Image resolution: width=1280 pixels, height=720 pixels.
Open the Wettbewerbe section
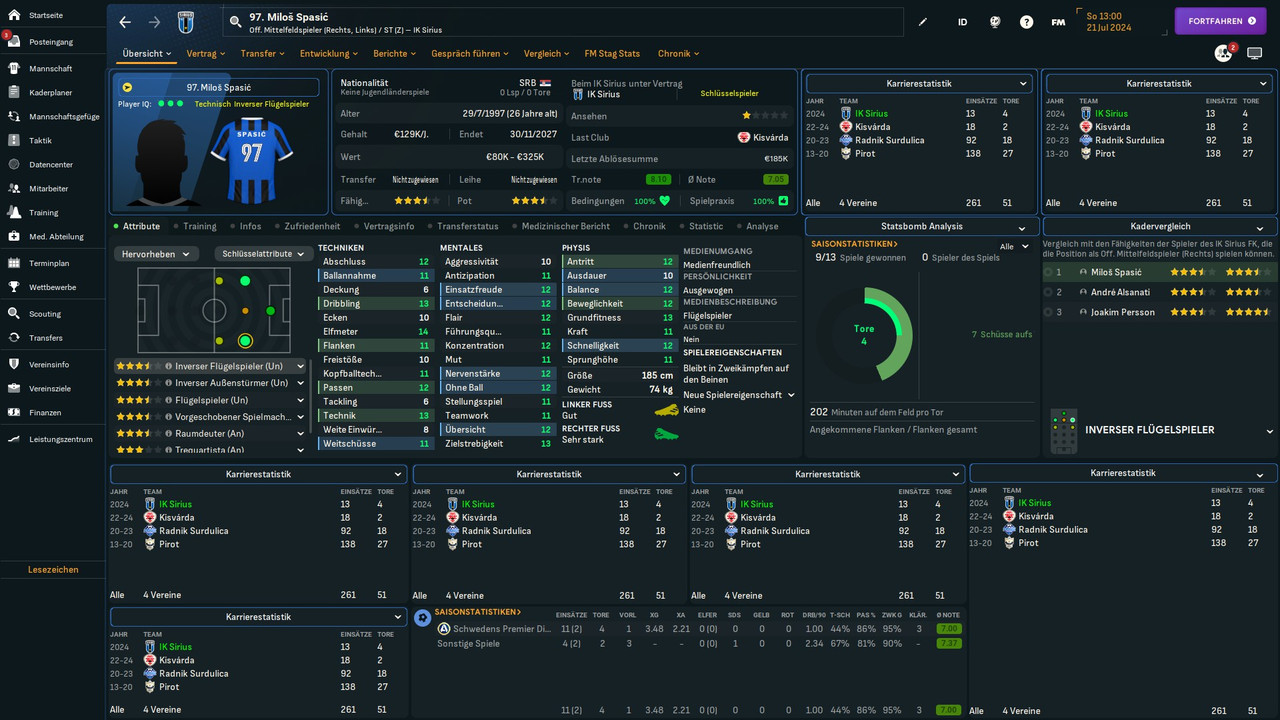(52, 287)
